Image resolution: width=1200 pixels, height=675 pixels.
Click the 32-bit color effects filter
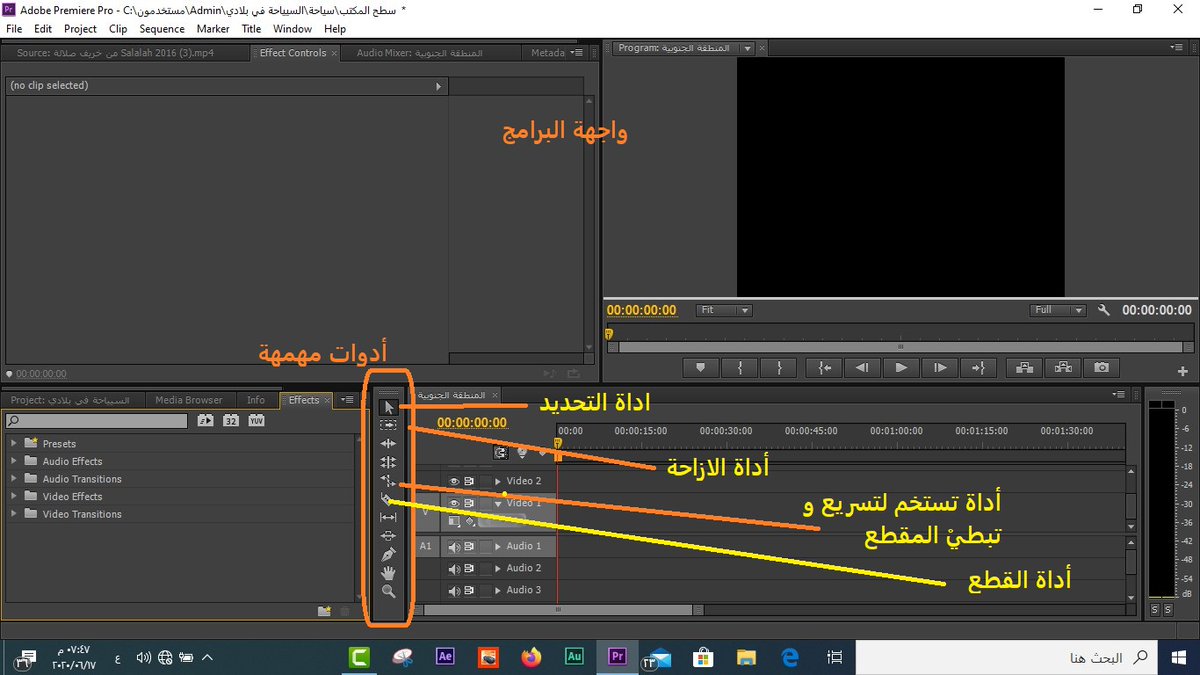[x=231, y=421]
